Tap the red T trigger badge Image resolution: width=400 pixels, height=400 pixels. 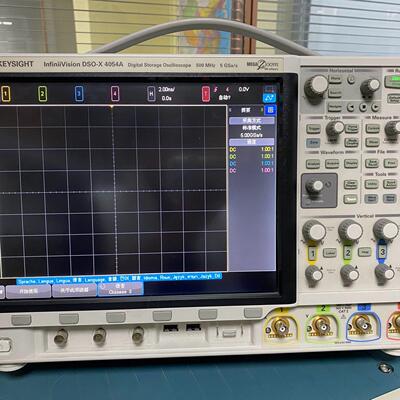pyautogui.click(x=206, y=94)
